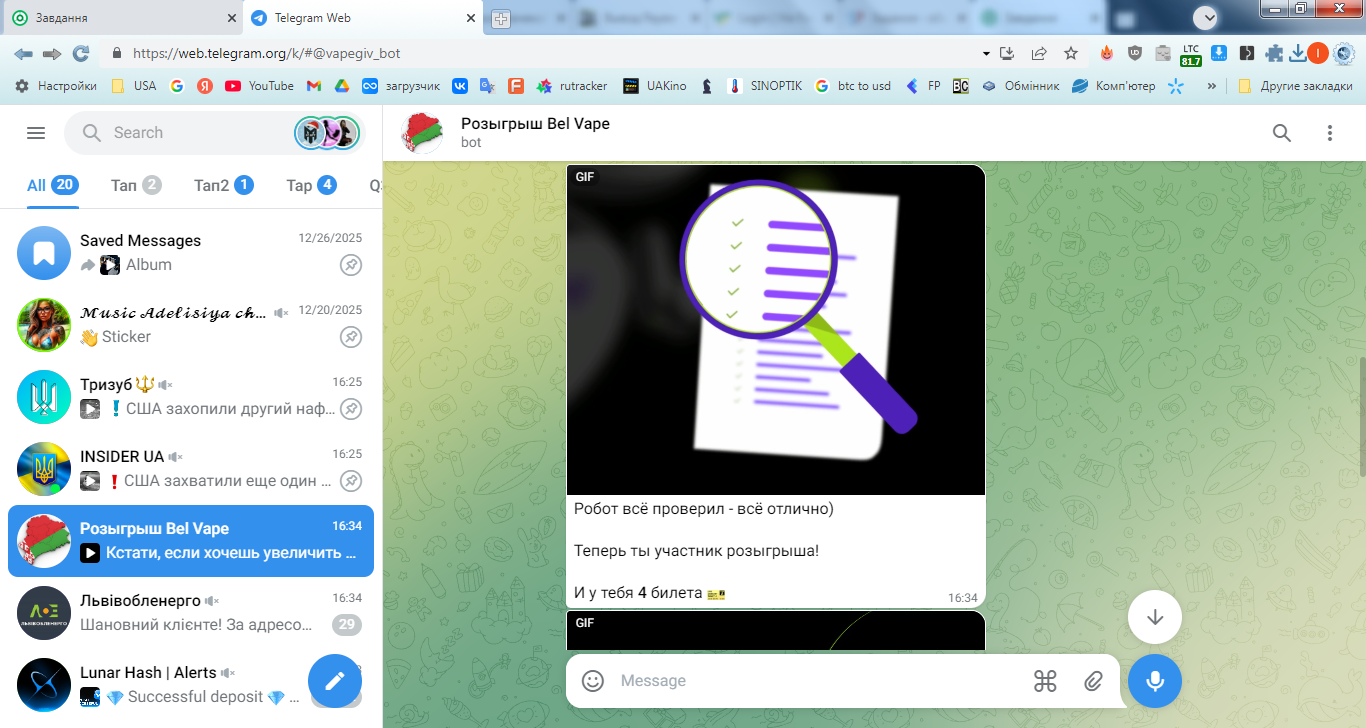Open the Львівобленерго chat
Image resolution: width=1366 pixels, height=728 pixels.
coord(190,613)
